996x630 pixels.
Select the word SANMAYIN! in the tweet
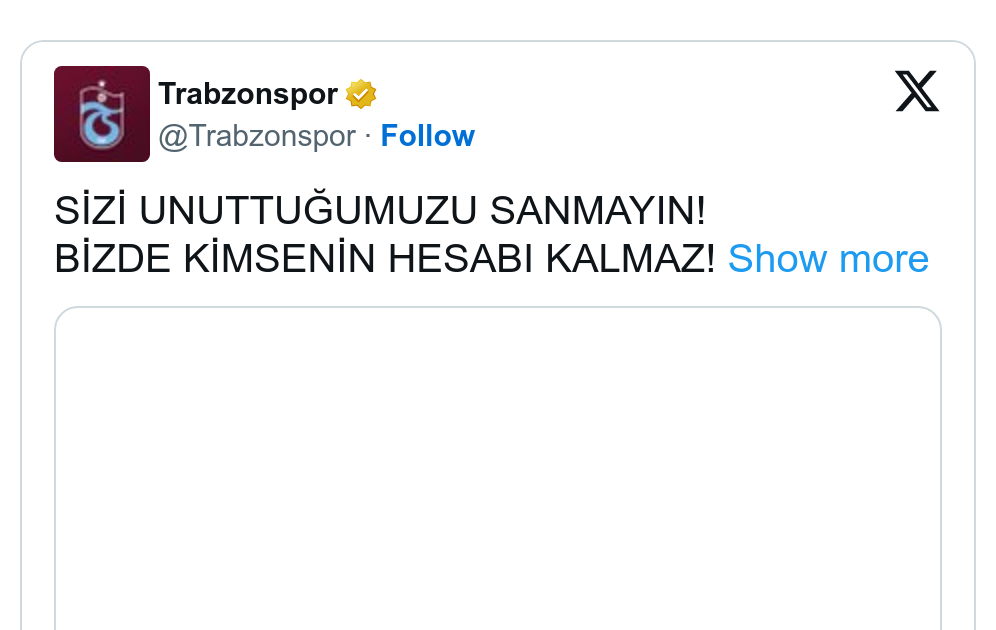pyautogui.click(x=598, y=210)
